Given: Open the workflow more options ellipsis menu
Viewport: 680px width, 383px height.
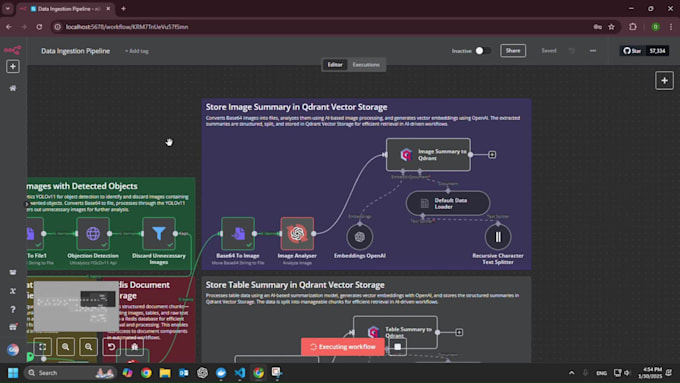Looking at the screenshot, I should [593, 51].
